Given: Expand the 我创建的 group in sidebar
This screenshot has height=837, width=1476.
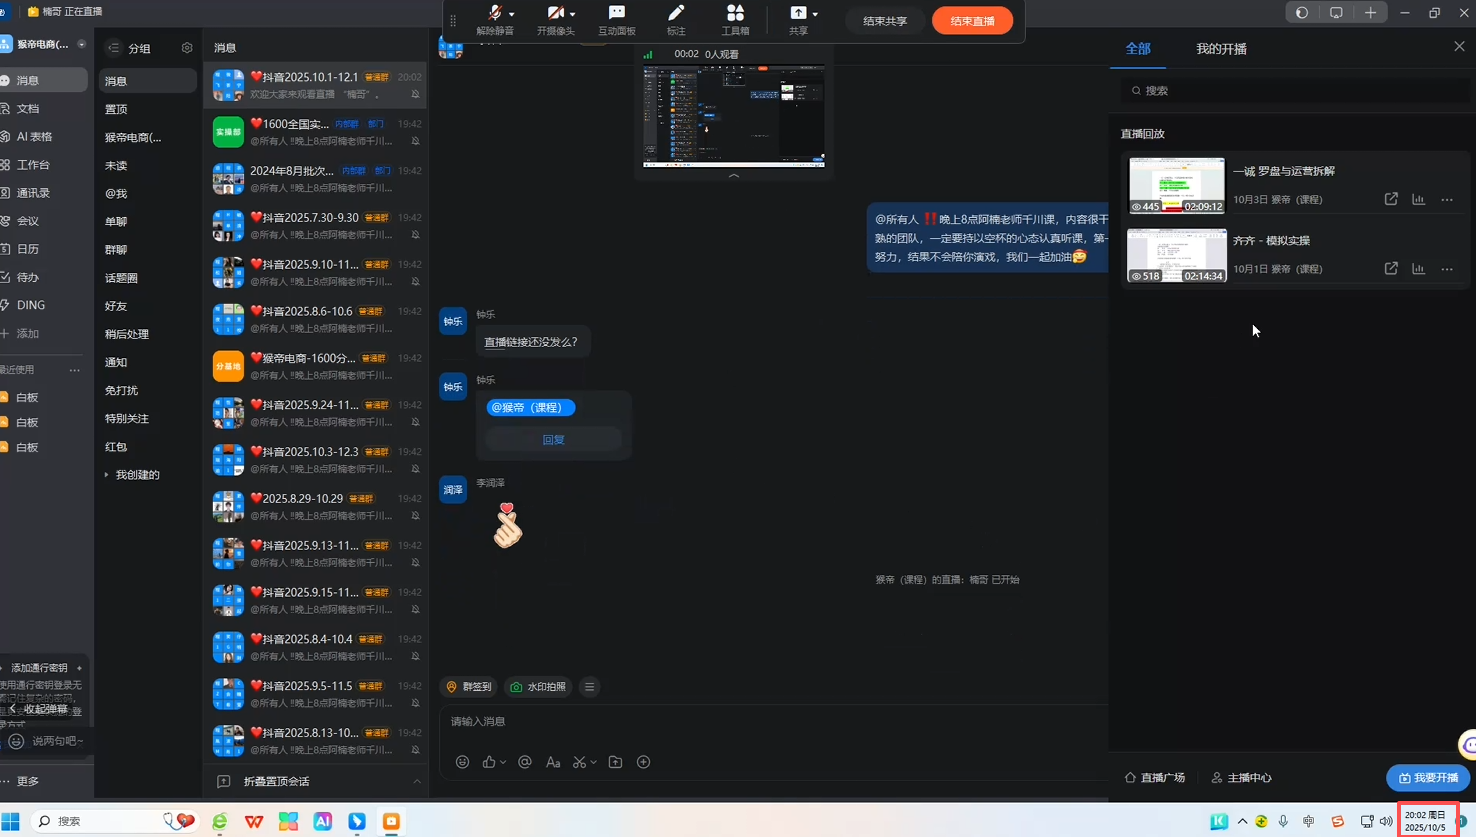Looking at the screenshot, I should point(107,475).
